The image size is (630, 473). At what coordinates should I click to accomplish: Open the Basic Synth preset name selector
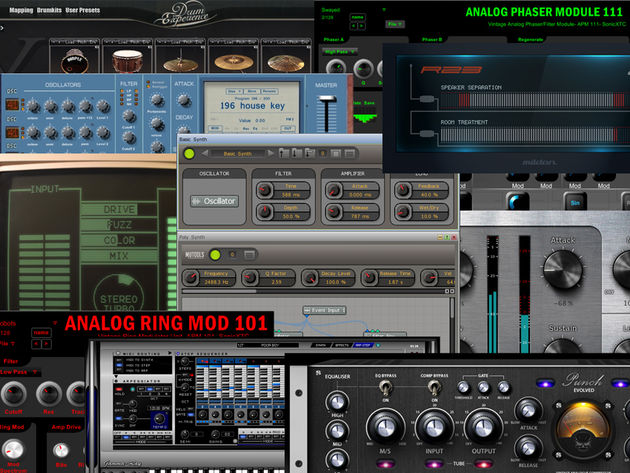pyautogui.click(x=237, y=154)
